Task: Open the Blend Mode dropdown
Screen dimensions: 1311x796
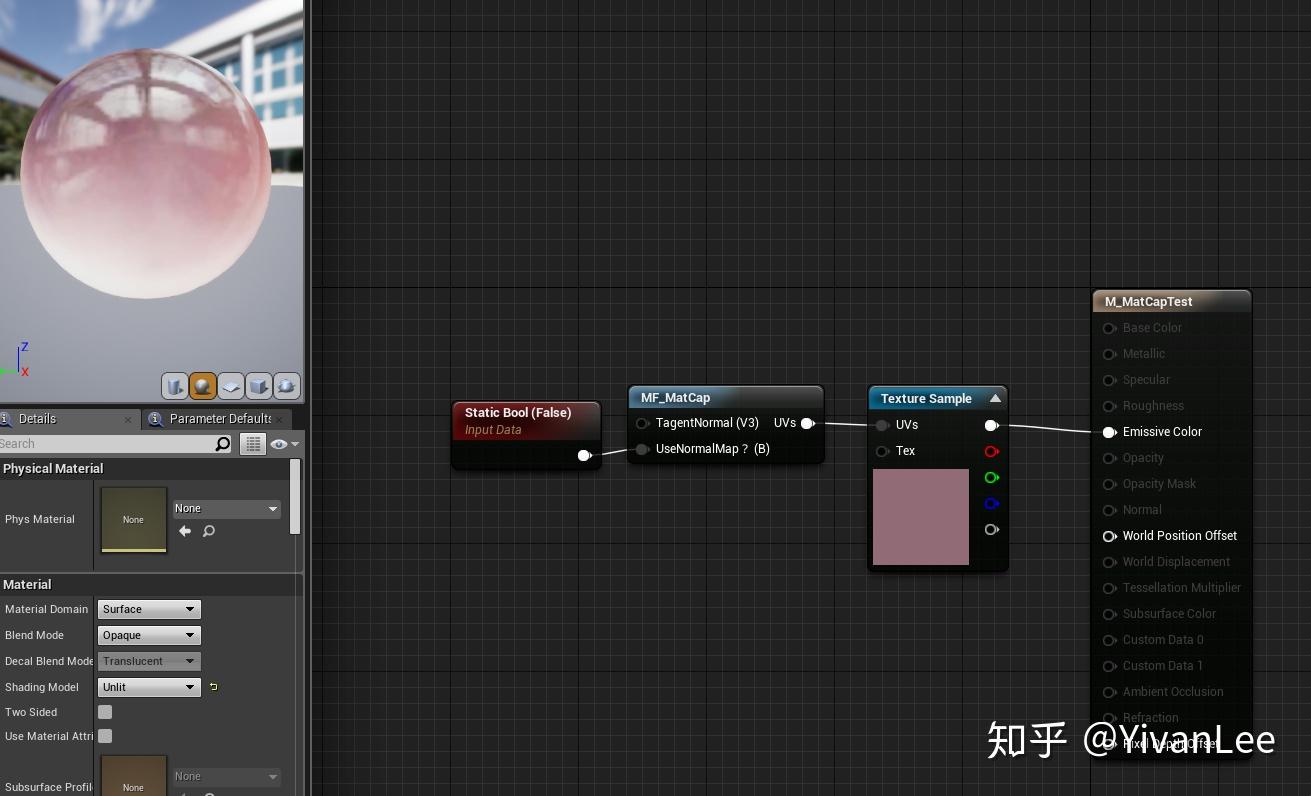Action: 148,635
